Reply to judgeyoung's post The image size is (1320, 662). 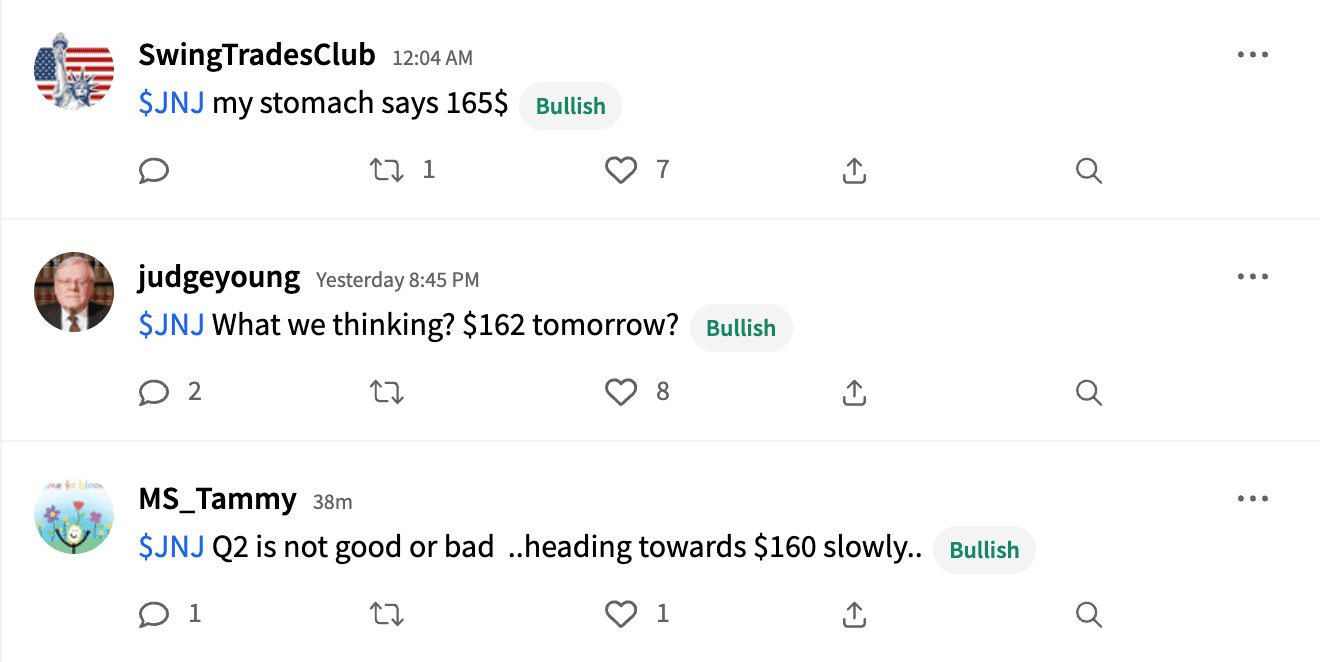click(x=154, y=392)
